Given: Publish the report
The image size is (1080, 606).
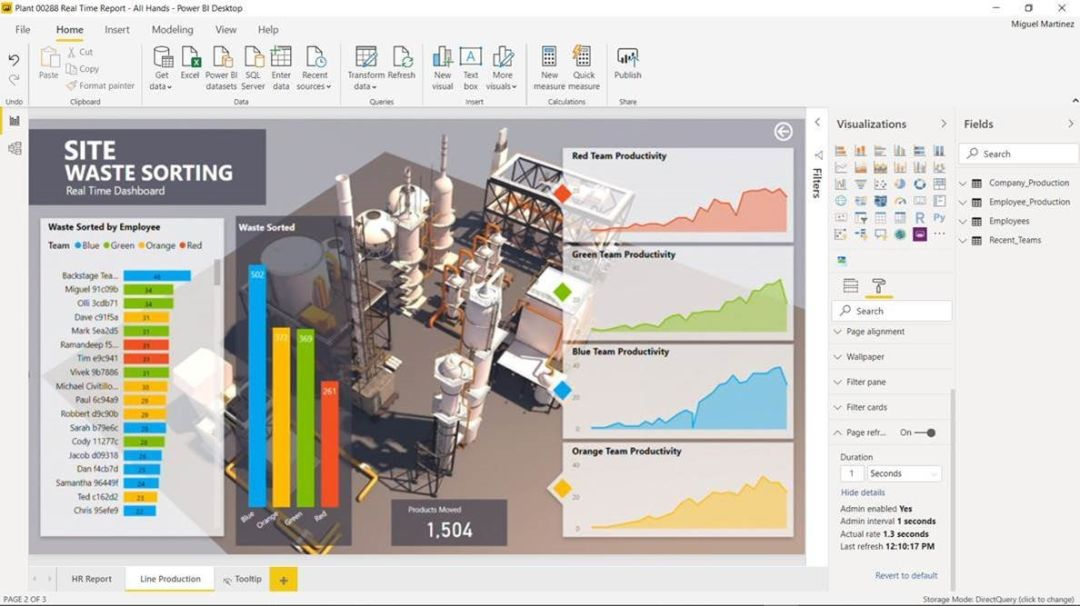Looking at the screenshot, I should click(627, 63).
